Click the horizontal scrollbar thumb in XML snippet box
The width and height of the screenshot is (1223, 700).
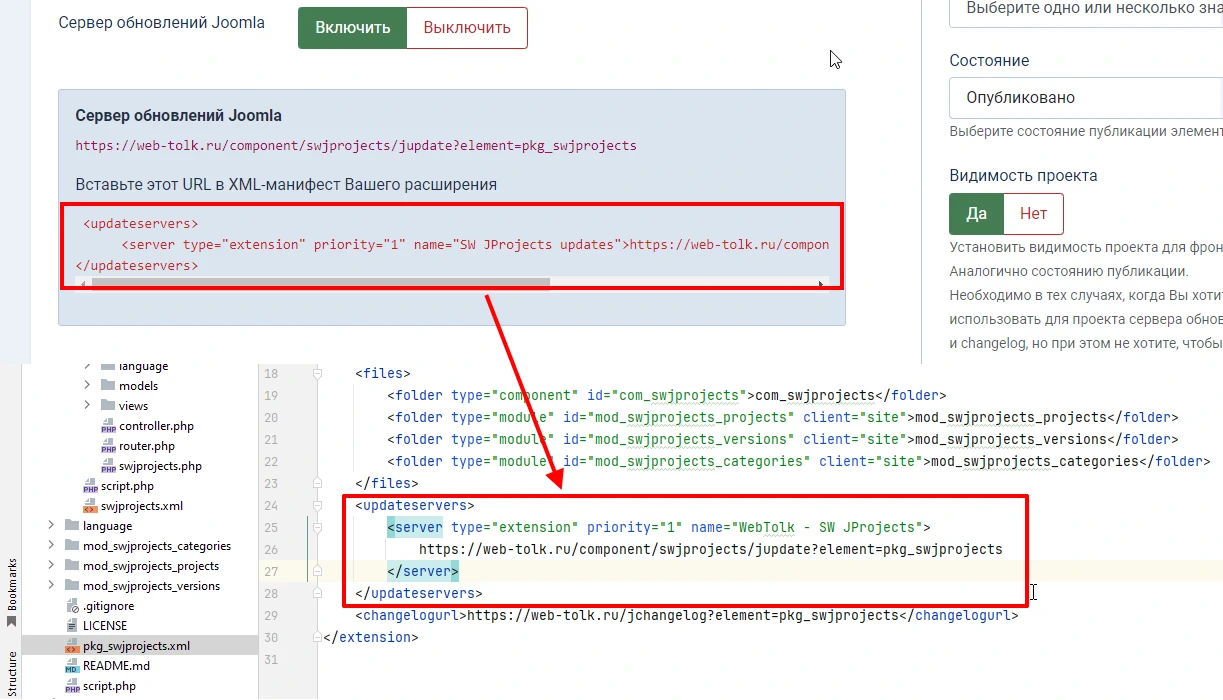point(320,284)
